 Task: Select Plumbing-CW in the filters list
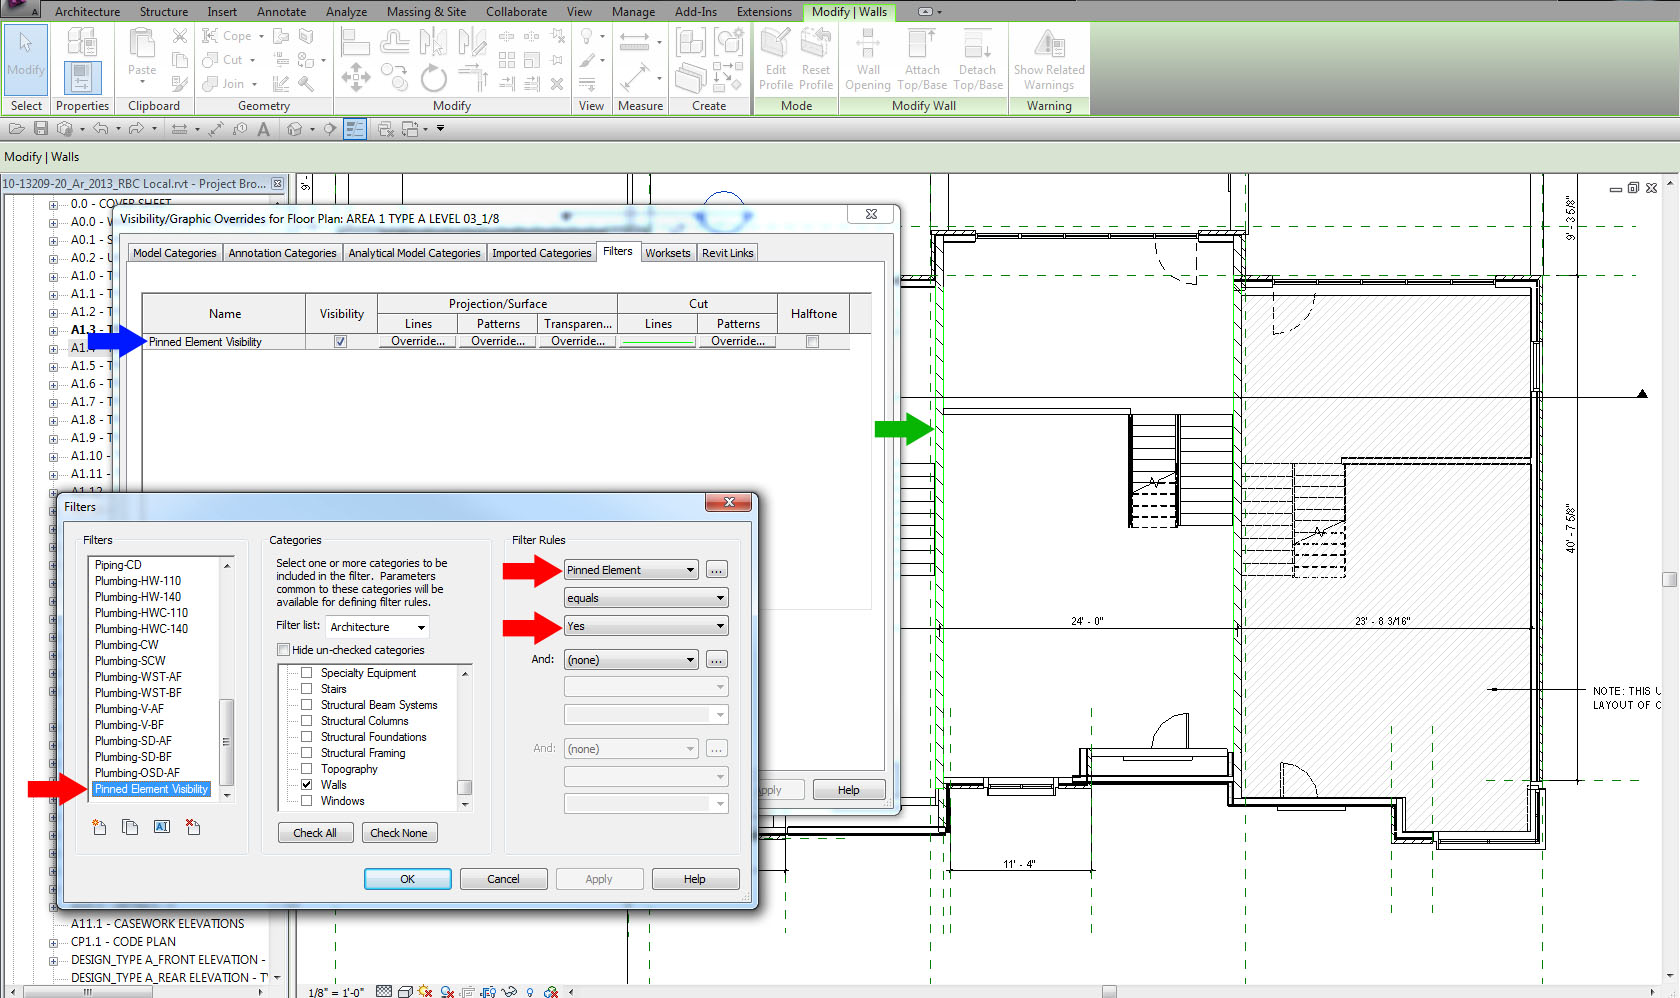tap(127, 645)
